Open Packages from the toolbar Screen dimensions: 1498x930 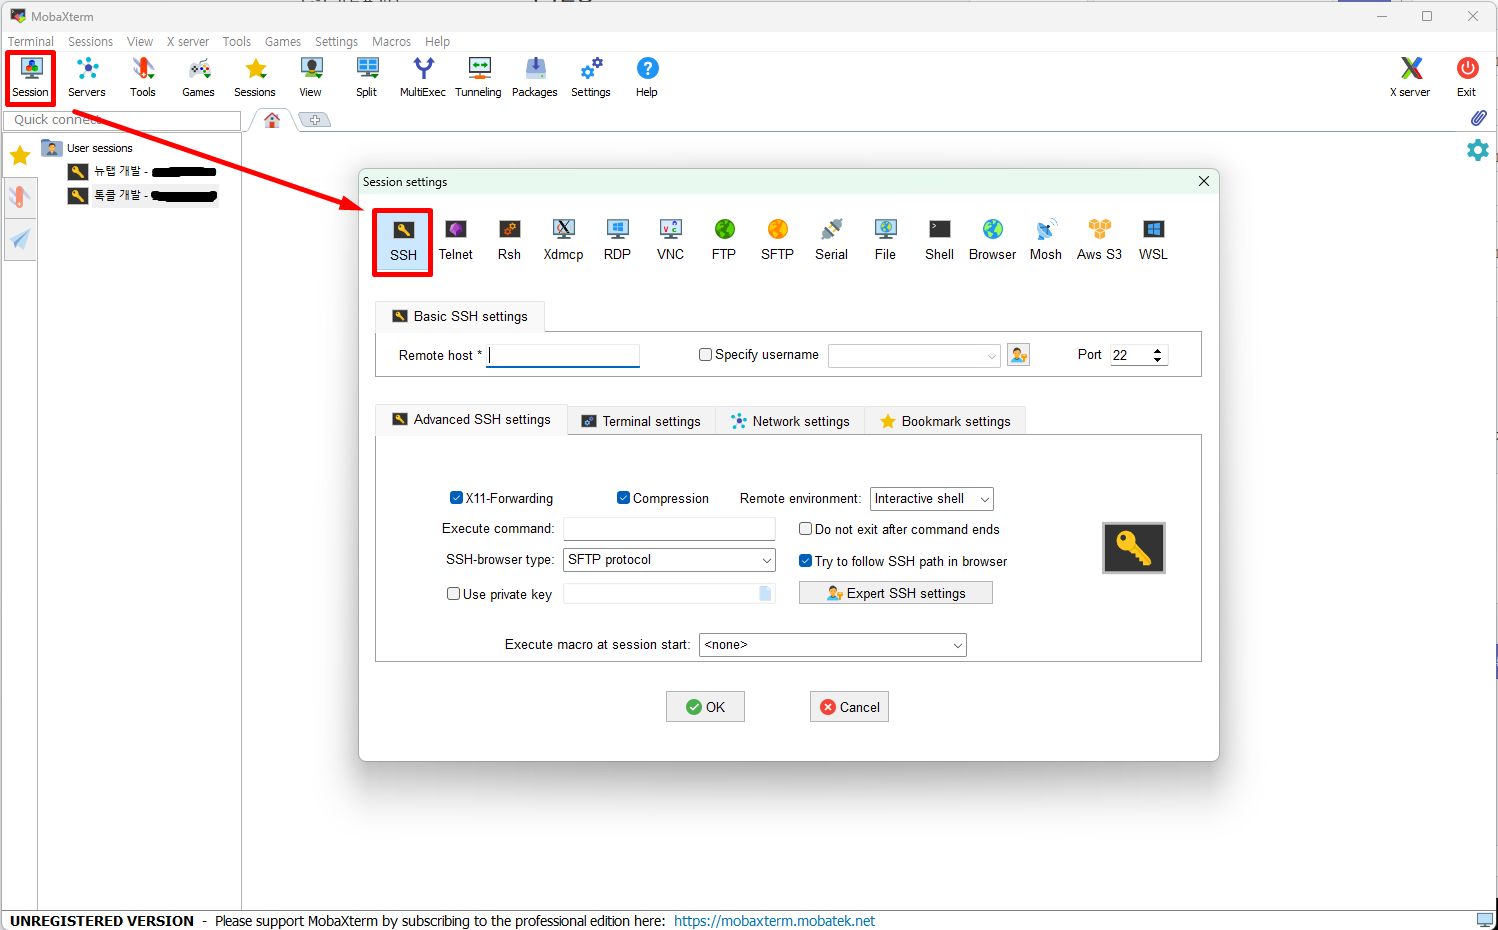tap(535, 77)
